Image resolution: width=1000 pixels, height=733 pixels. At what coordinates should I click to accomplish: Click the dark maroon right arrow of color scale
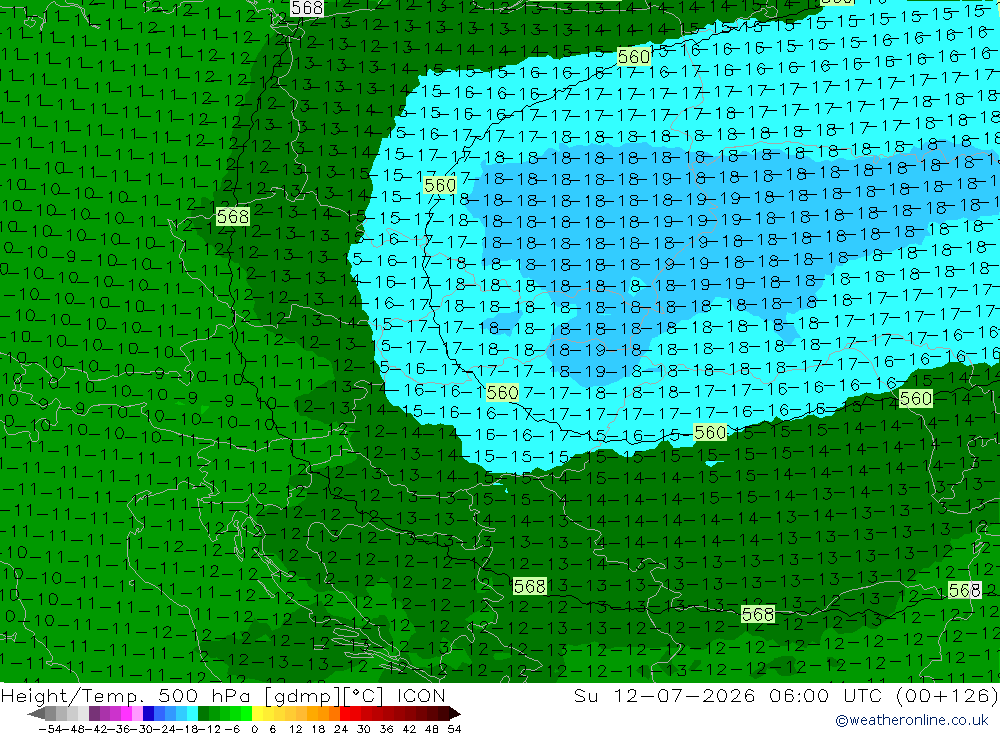[x=455, y=714]
